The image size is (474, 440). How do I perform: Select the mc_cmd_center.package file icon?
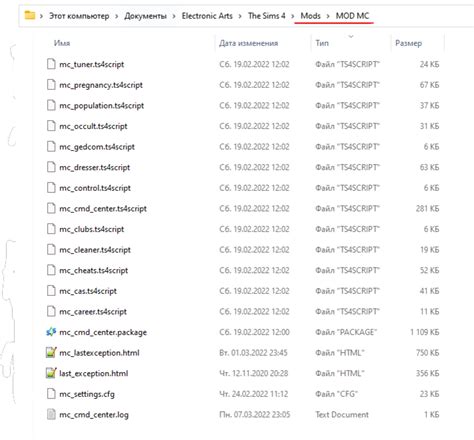click(51, 332)
